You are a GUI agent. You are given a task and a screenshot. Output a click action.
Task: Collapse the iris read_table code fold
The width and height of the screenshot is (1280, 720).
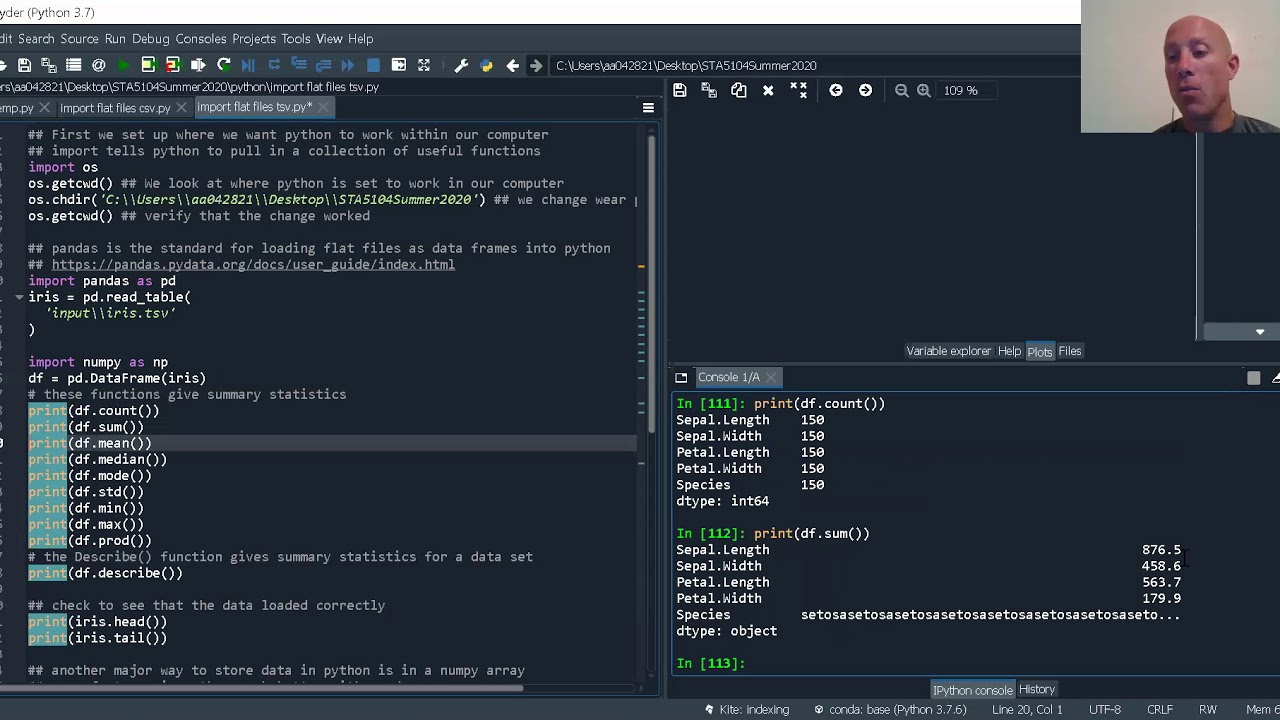coord(19,297)
